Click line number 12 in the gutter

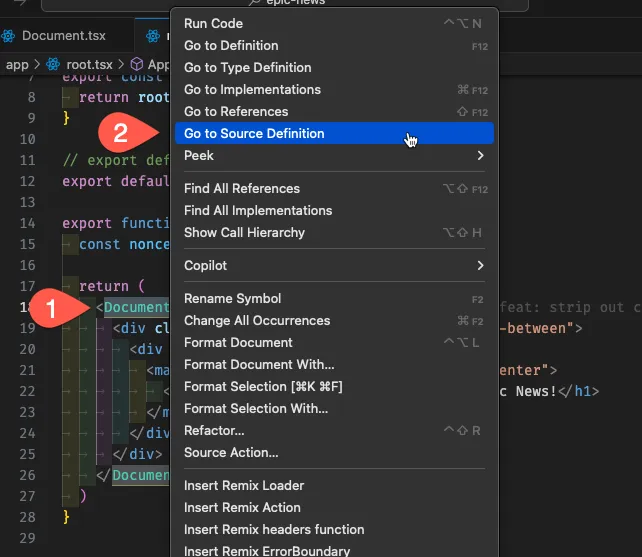(x=27, y=181)
